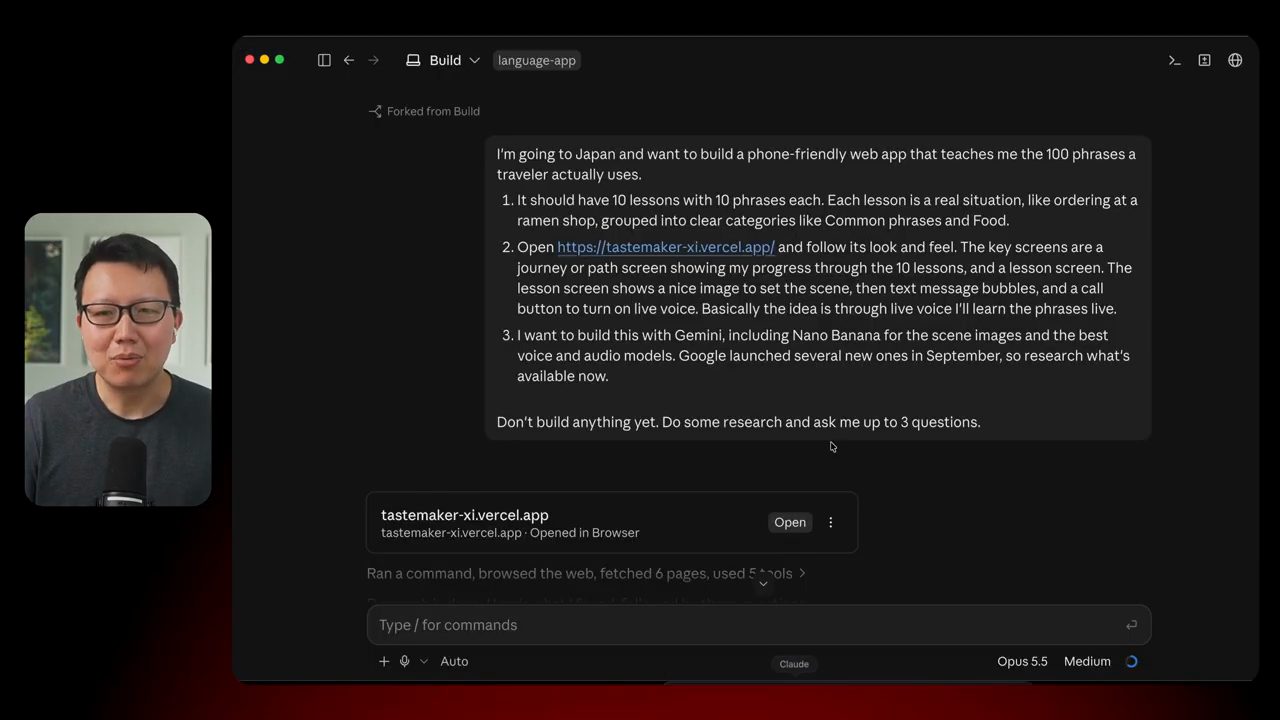Click the scroll-to-bottom chevron button
The image size is (1280, 720).
pos(763,584)
